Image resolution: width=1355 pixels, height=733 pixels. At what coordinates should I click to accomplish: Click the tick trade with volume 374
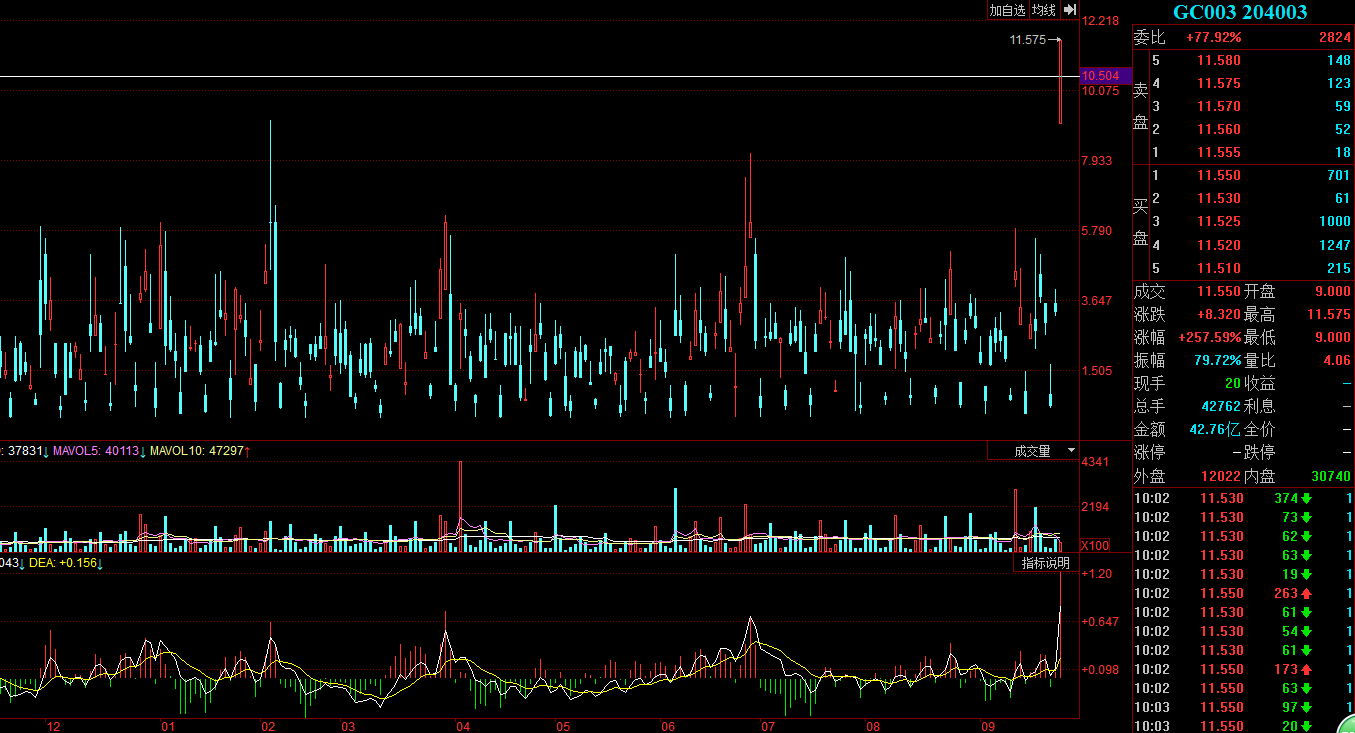1286,498
